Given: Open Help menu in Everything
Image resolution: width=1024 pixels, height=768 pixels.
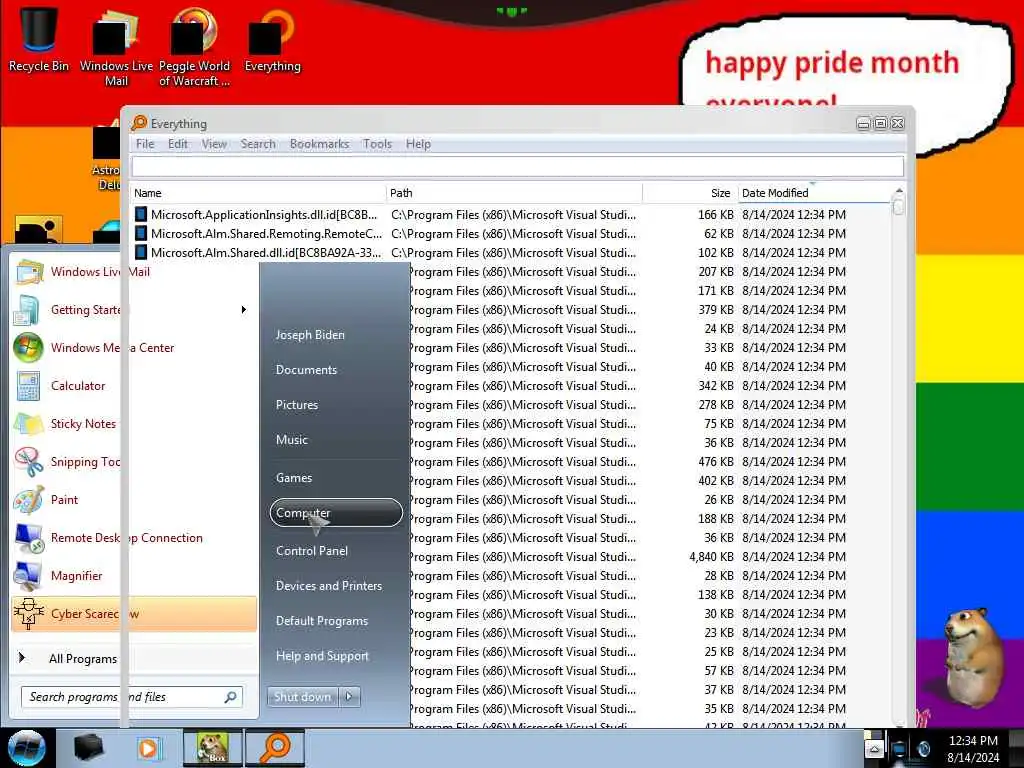Looking at the screenshot, I should [418, 144].
